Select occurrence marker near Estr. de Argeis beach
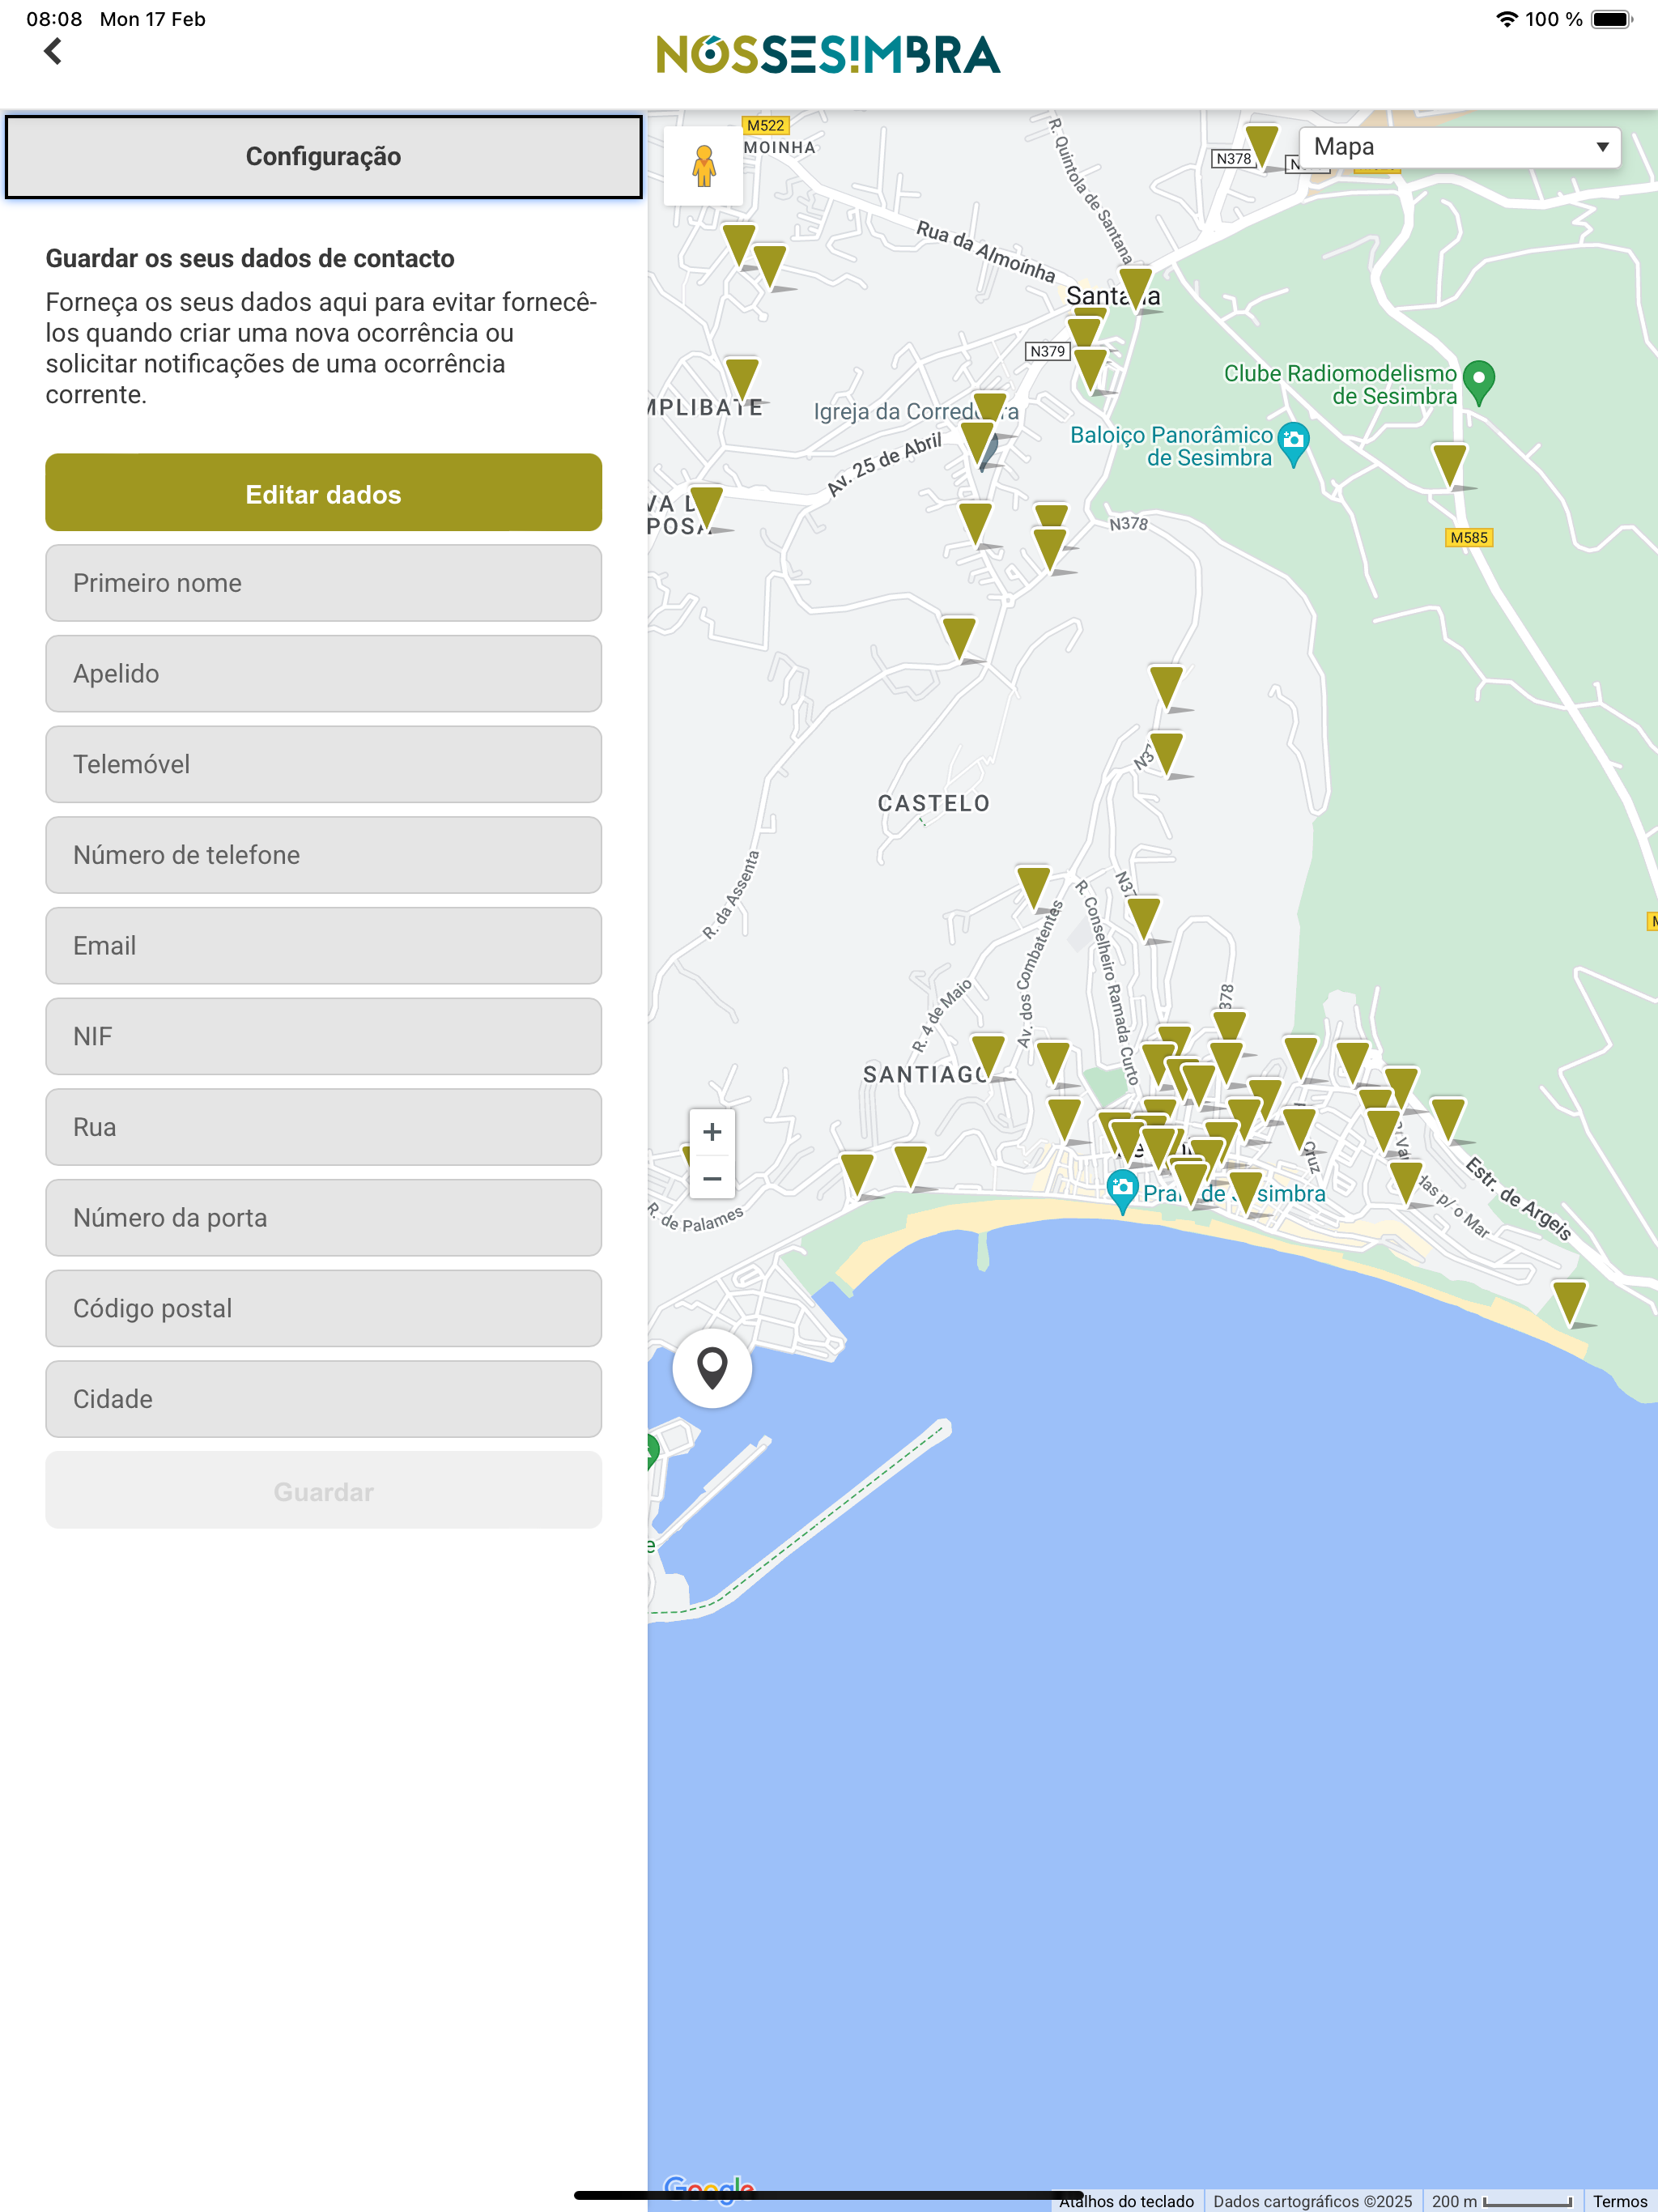 click(1570, 1303)
